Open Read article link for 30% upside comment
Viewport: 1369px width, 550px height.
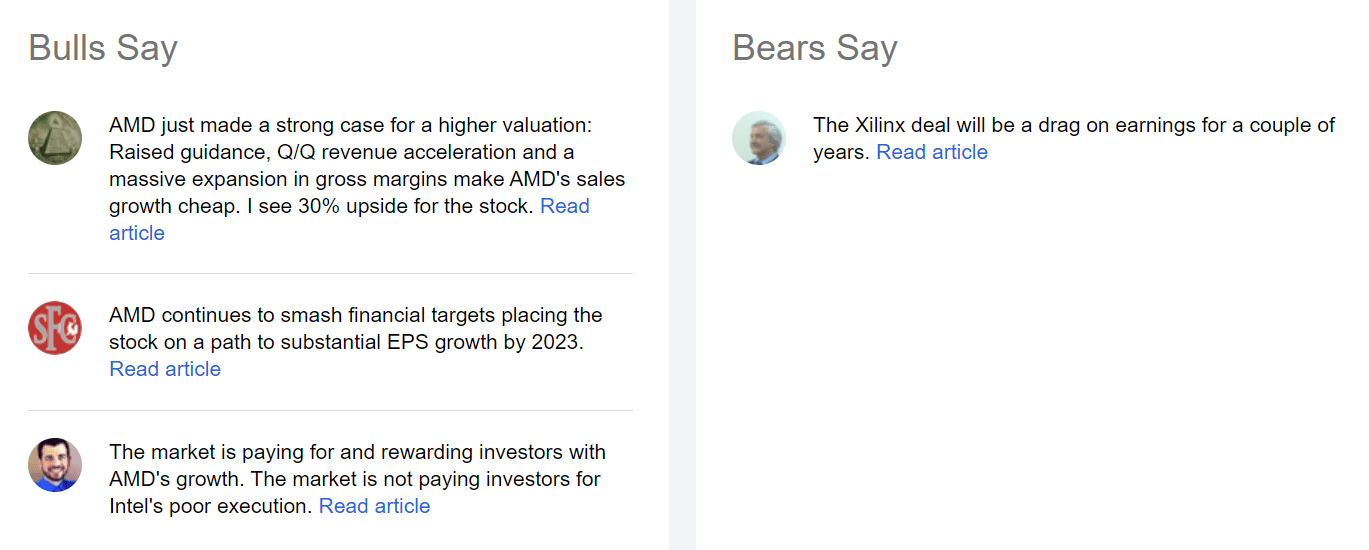tap(564, 207)
